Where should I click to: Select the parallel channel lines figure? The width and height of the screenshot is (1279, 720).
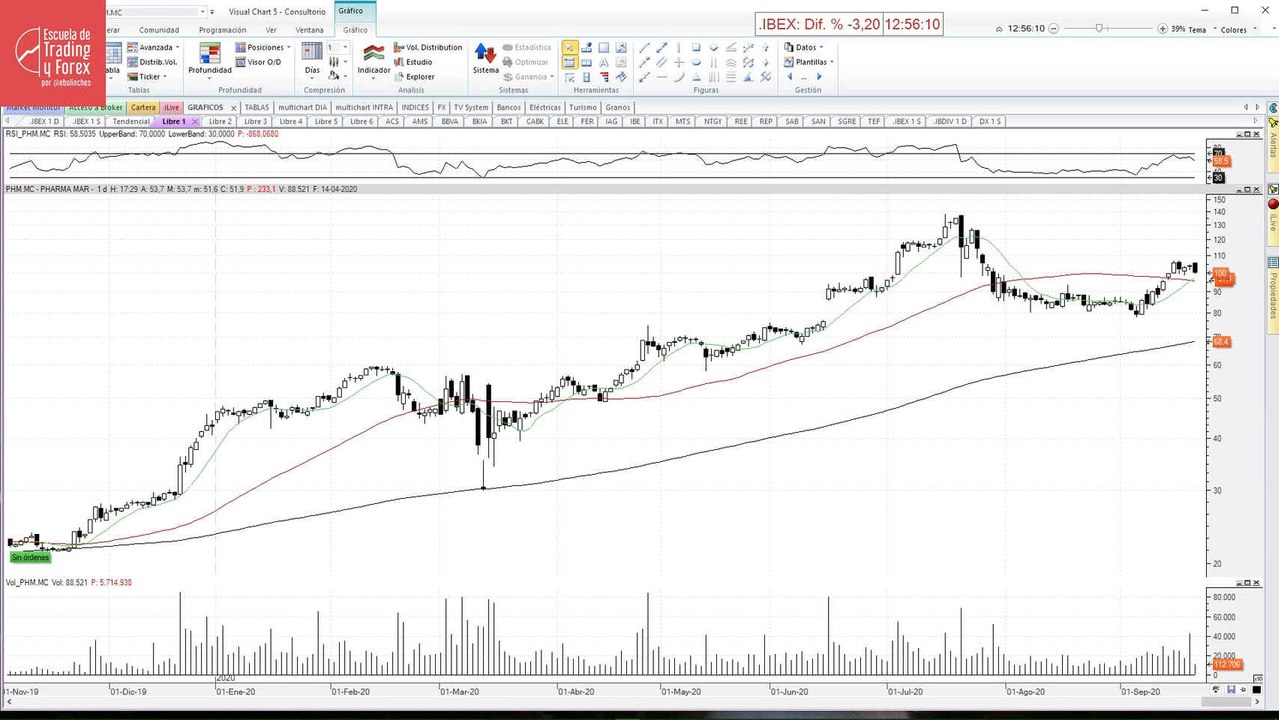tap(662, 62)
